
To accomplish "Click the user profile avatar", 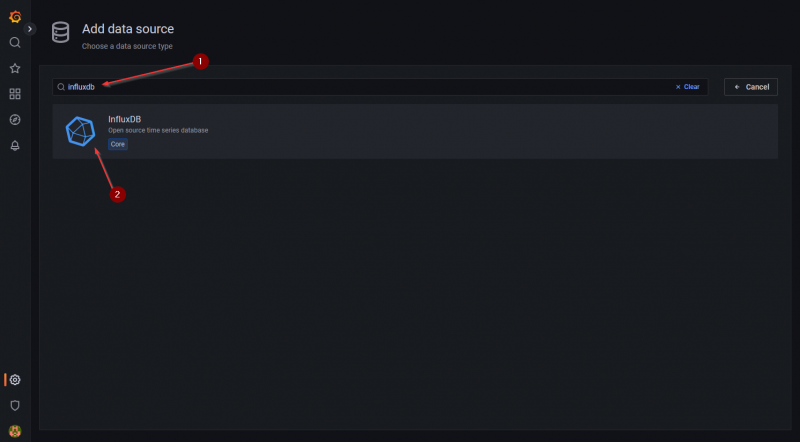I will (x=15, y=431).
